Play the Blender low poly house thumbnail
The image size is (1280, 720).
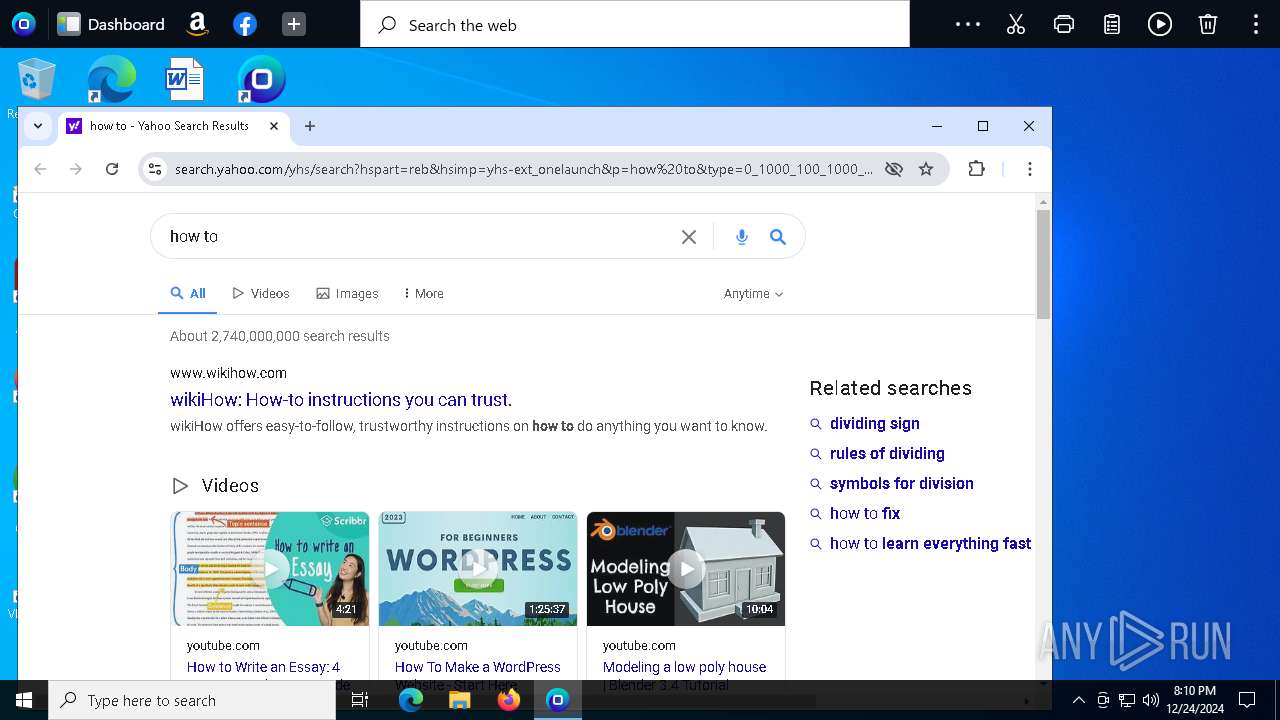686,569
